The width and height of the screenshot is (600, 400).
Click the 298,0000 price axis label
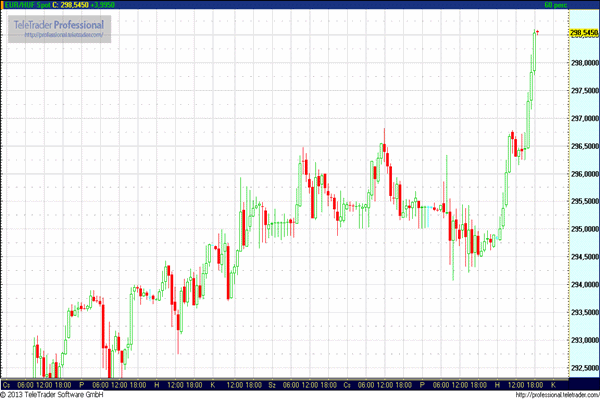click(583, 62)
